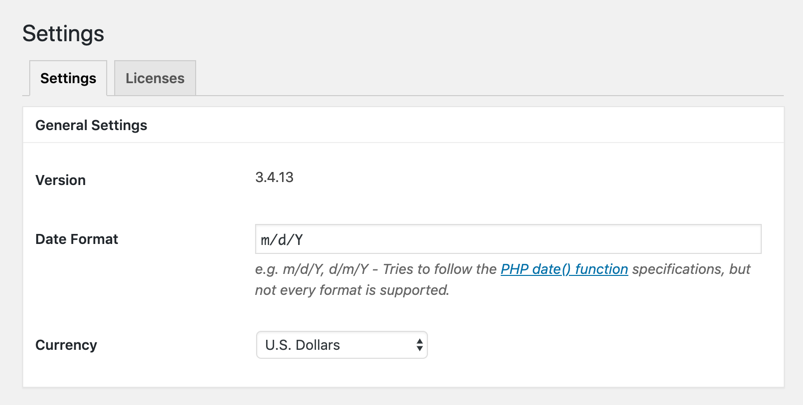The width and height of the screenshot is (803, 405).
Task: Click the 'specifications, but' text after the link
Action: coord(691,269)
